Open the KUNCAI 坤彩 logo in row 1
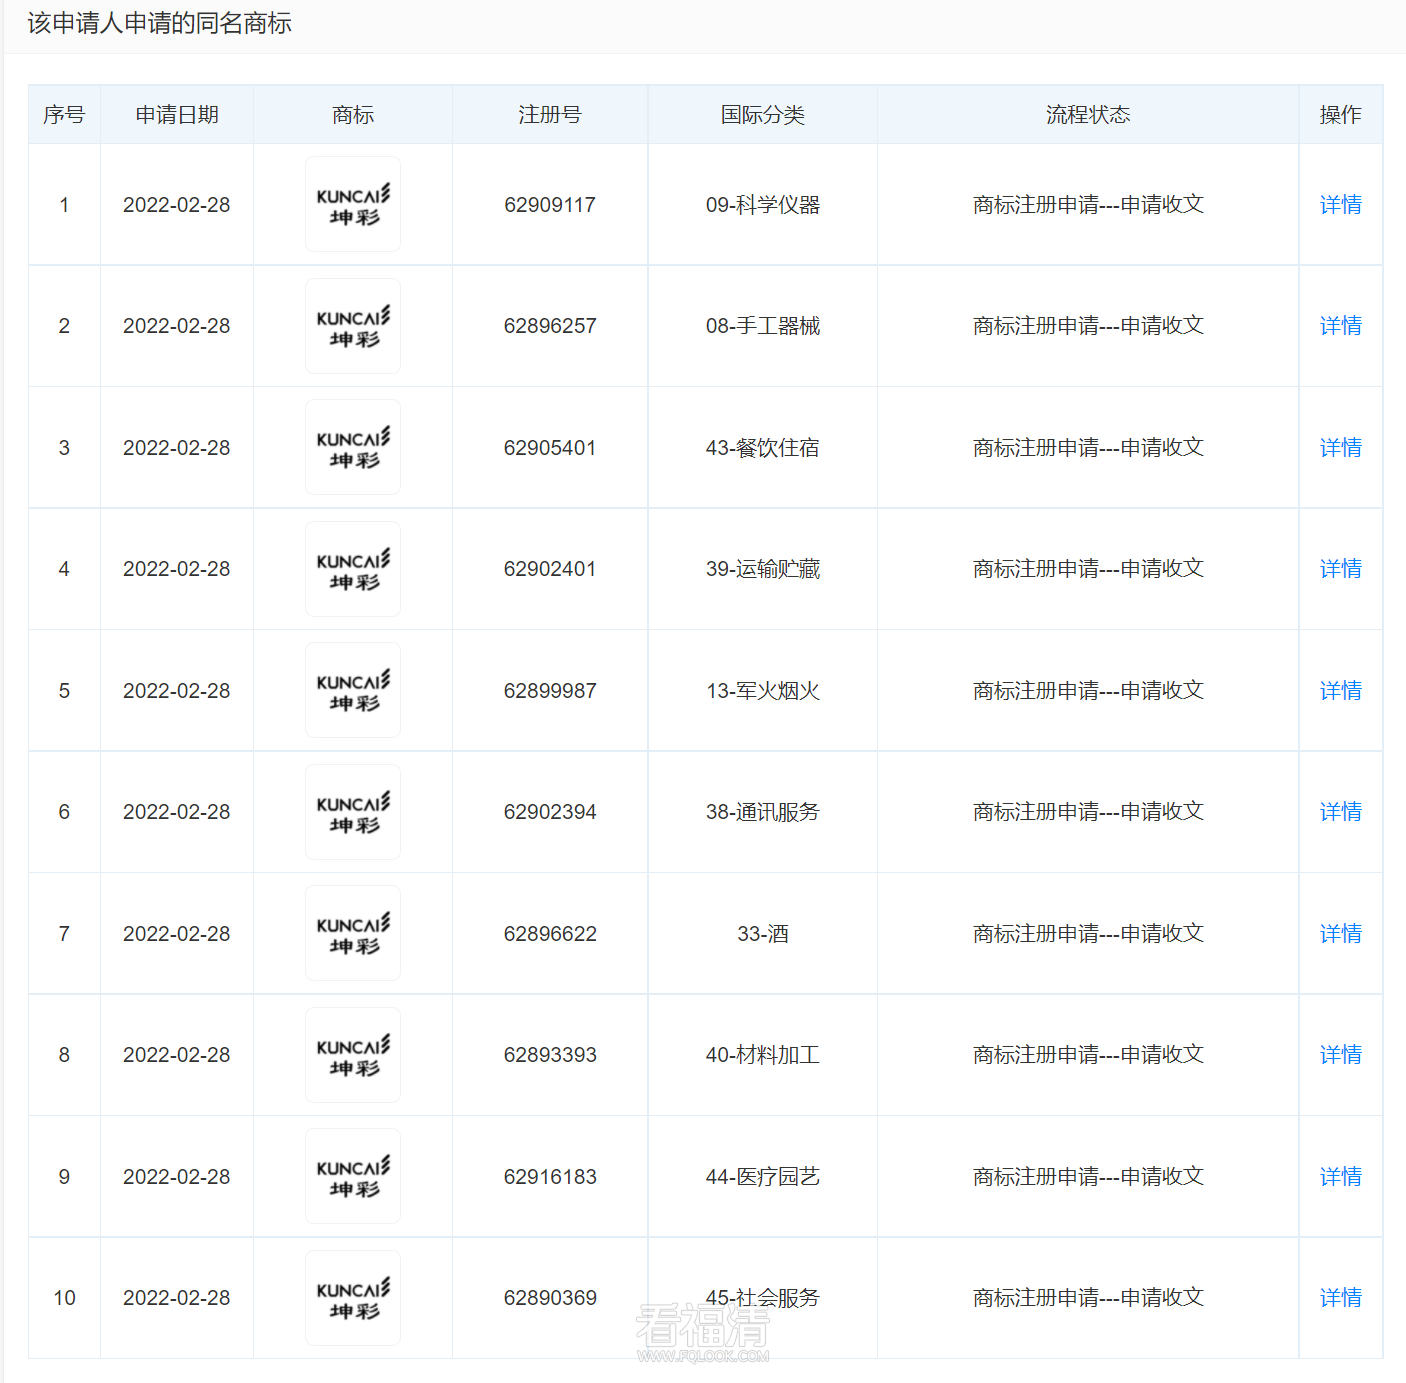 tap(352, 204)
